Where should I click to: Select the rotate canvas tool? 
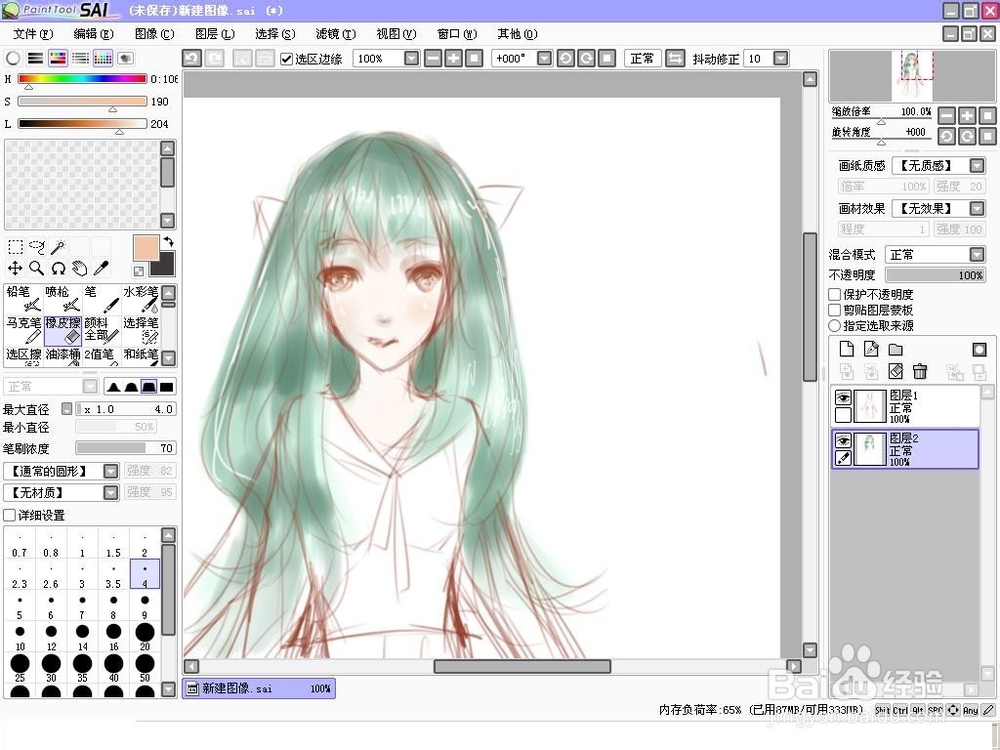(59, 268)
